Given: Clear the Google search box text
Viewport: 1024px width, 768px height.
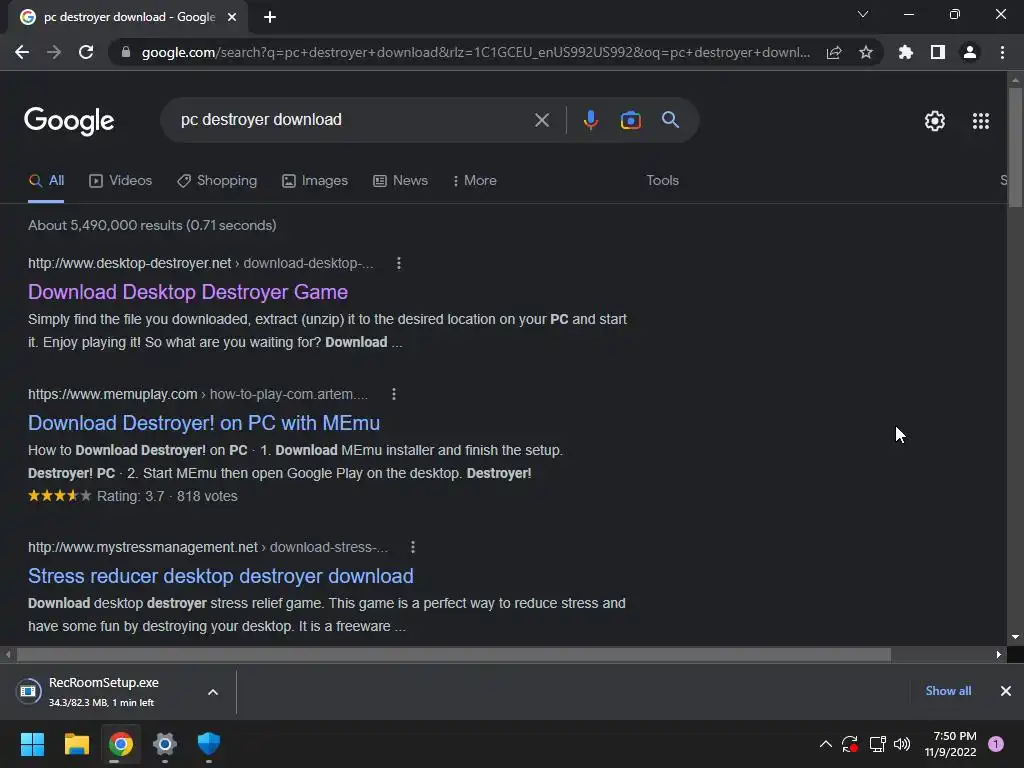Looking at the screenshot, I should 541,120.
